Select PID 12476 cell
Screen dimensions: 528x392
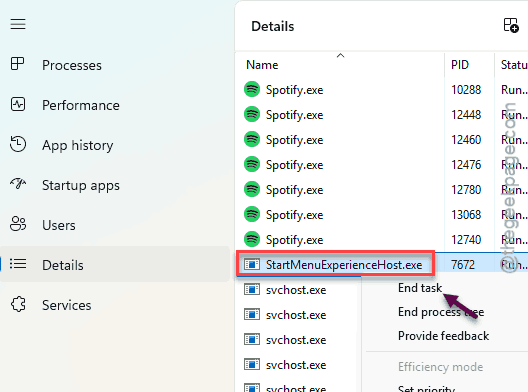point(466,165)
